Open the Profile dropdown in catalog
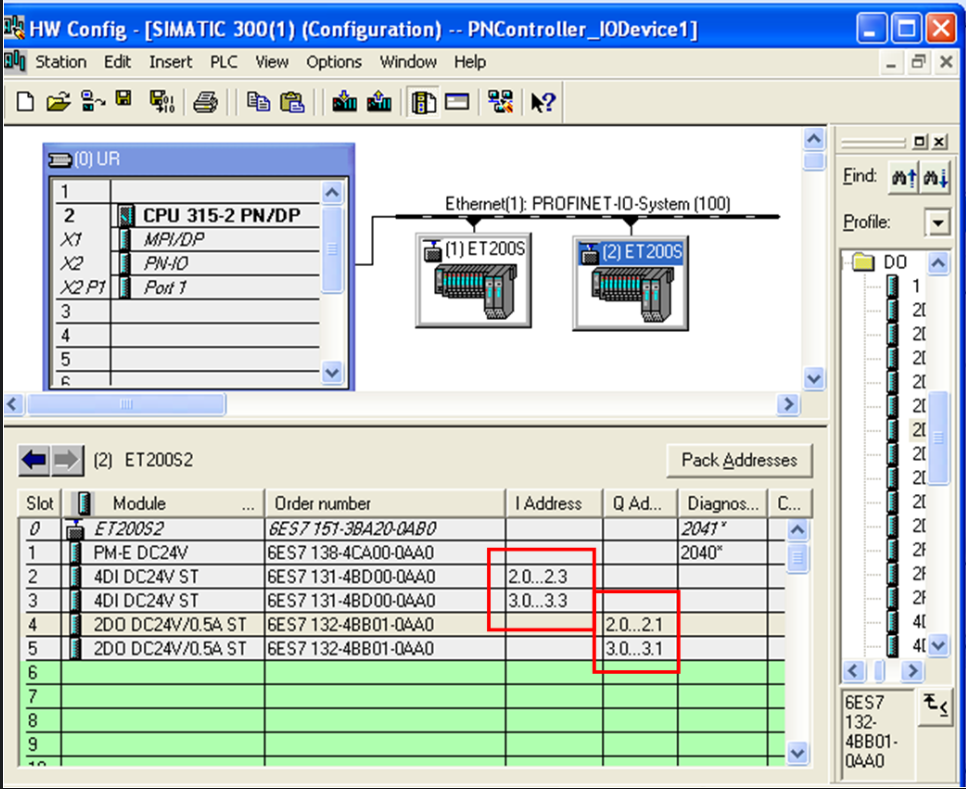966x789 pixels. tap(938, 222)
